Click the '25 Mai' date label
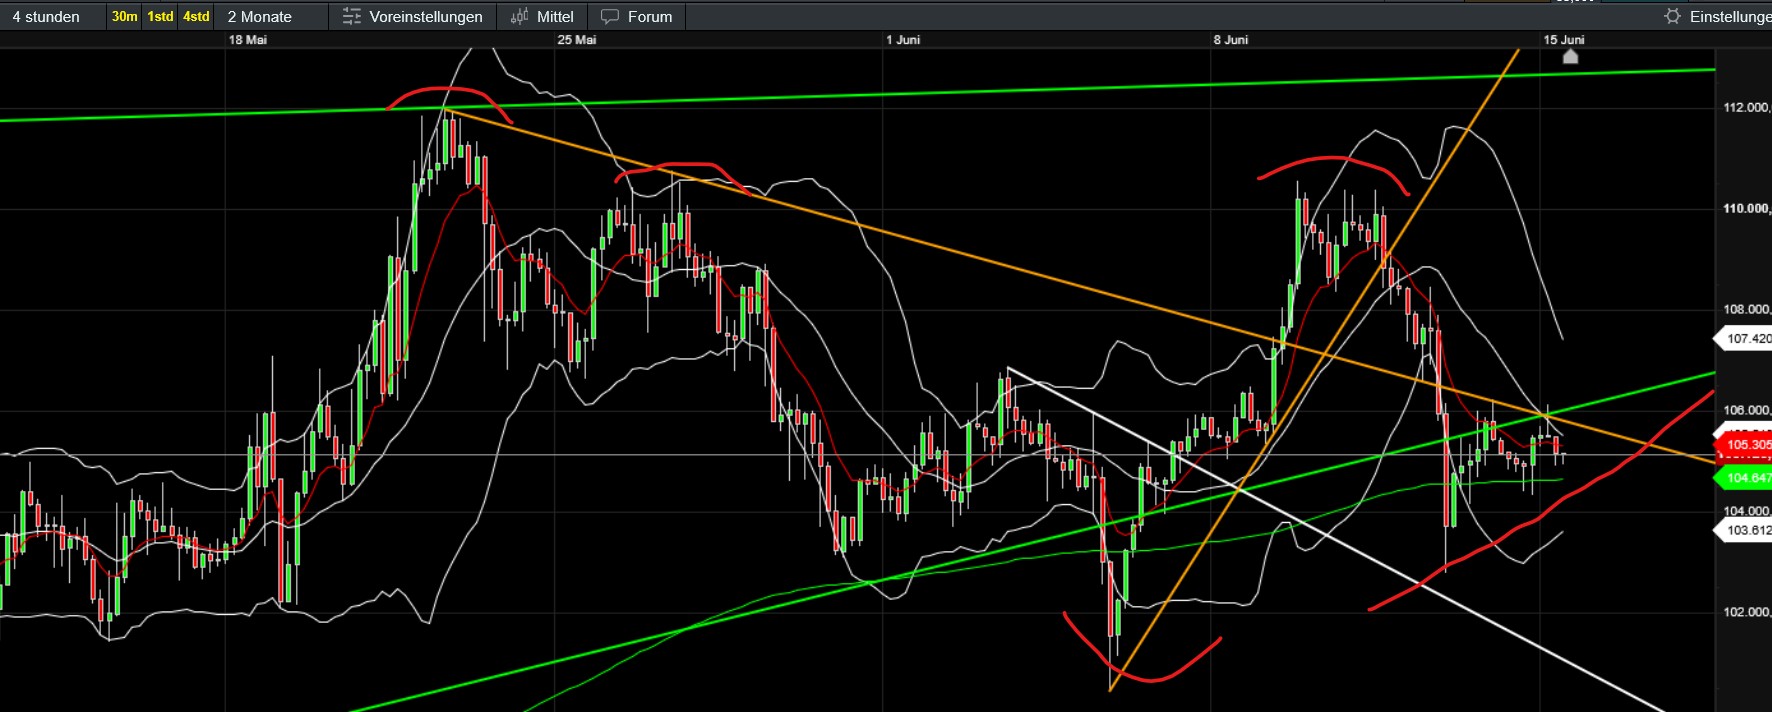The height and width of the screenshot is (712, 1772). pyautogui.click(x=577, y=40)
